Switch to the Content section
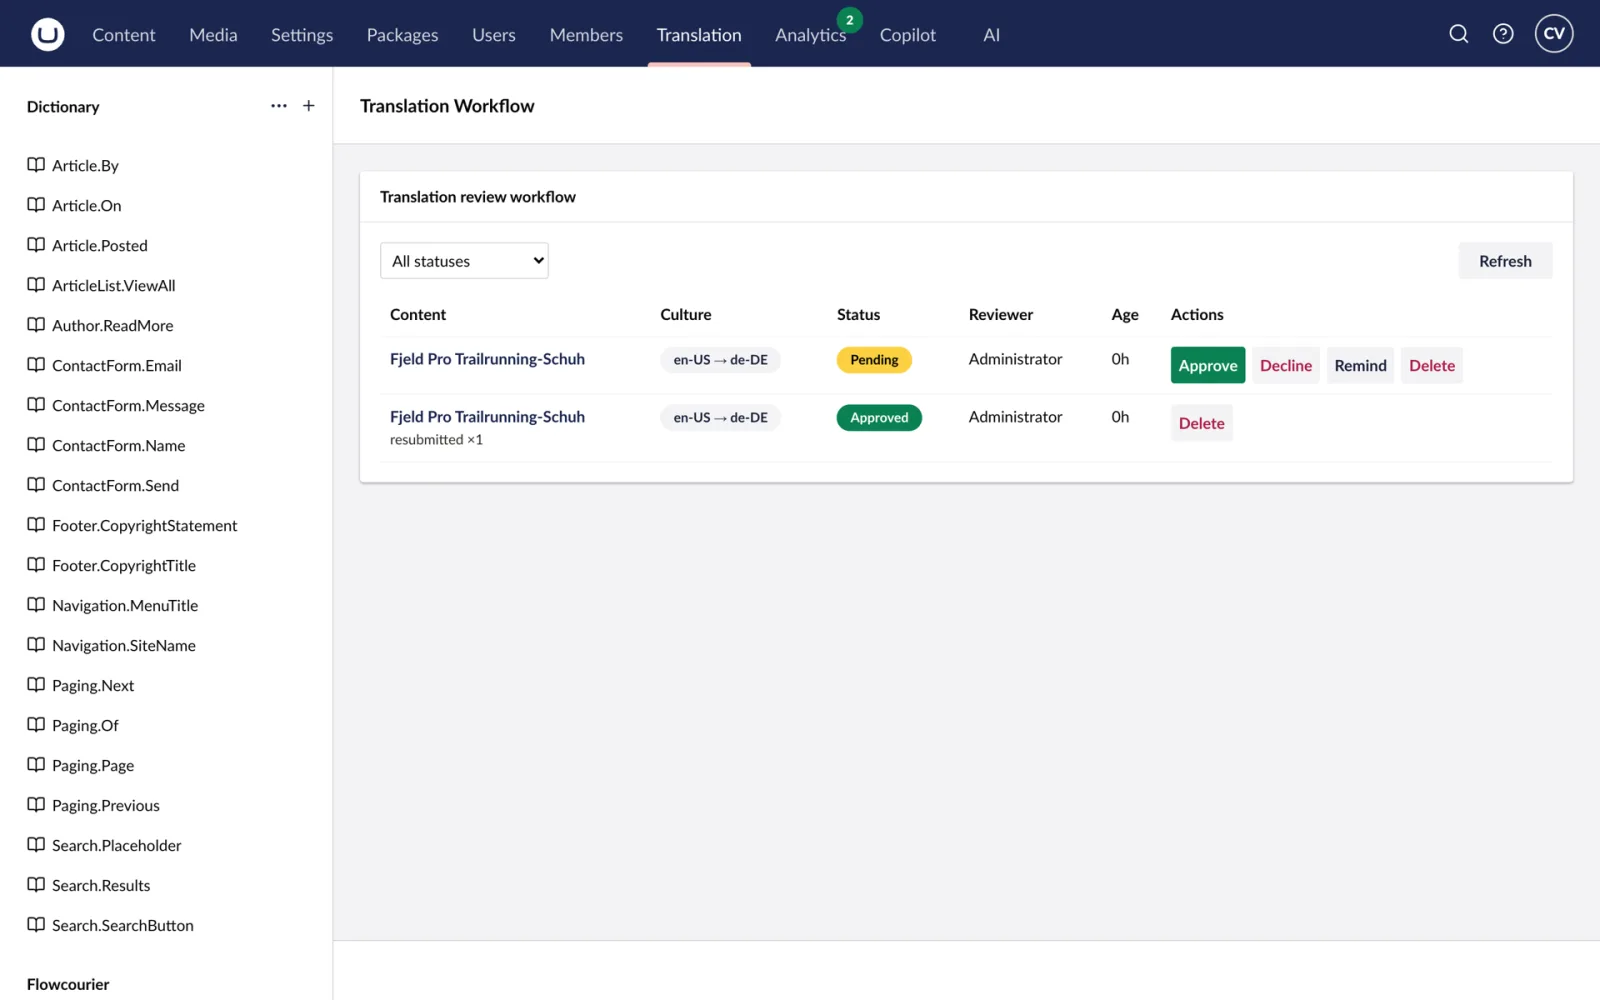1600x1000 pixels. point(124,35)
